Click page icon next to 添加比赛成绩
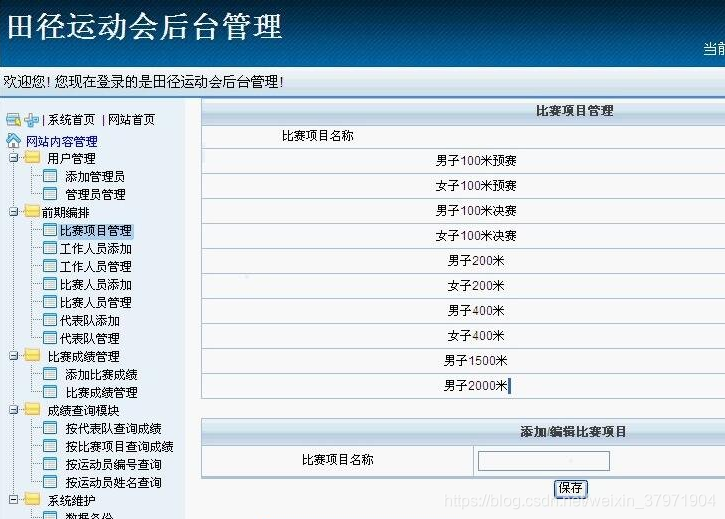Image resolution: width=725 pixels, height=519 pixels. point(50,374)
